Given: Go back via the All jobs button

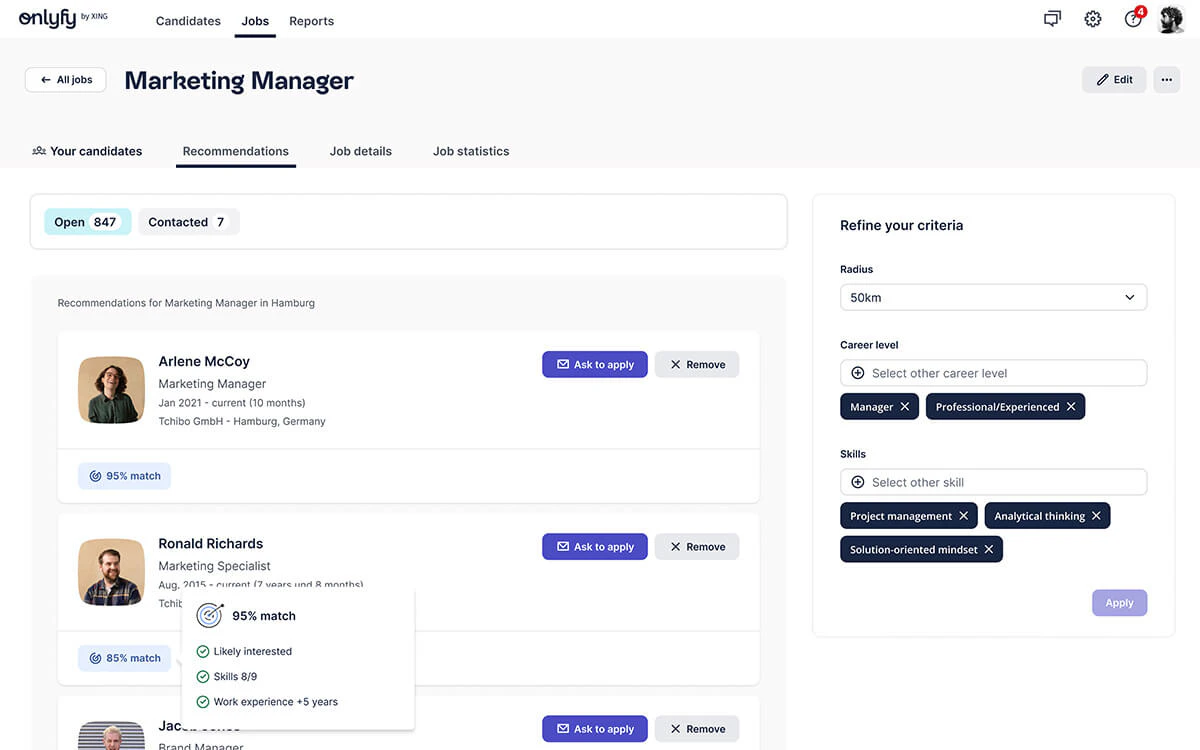Looking at the screenshot, I should 65,80.
